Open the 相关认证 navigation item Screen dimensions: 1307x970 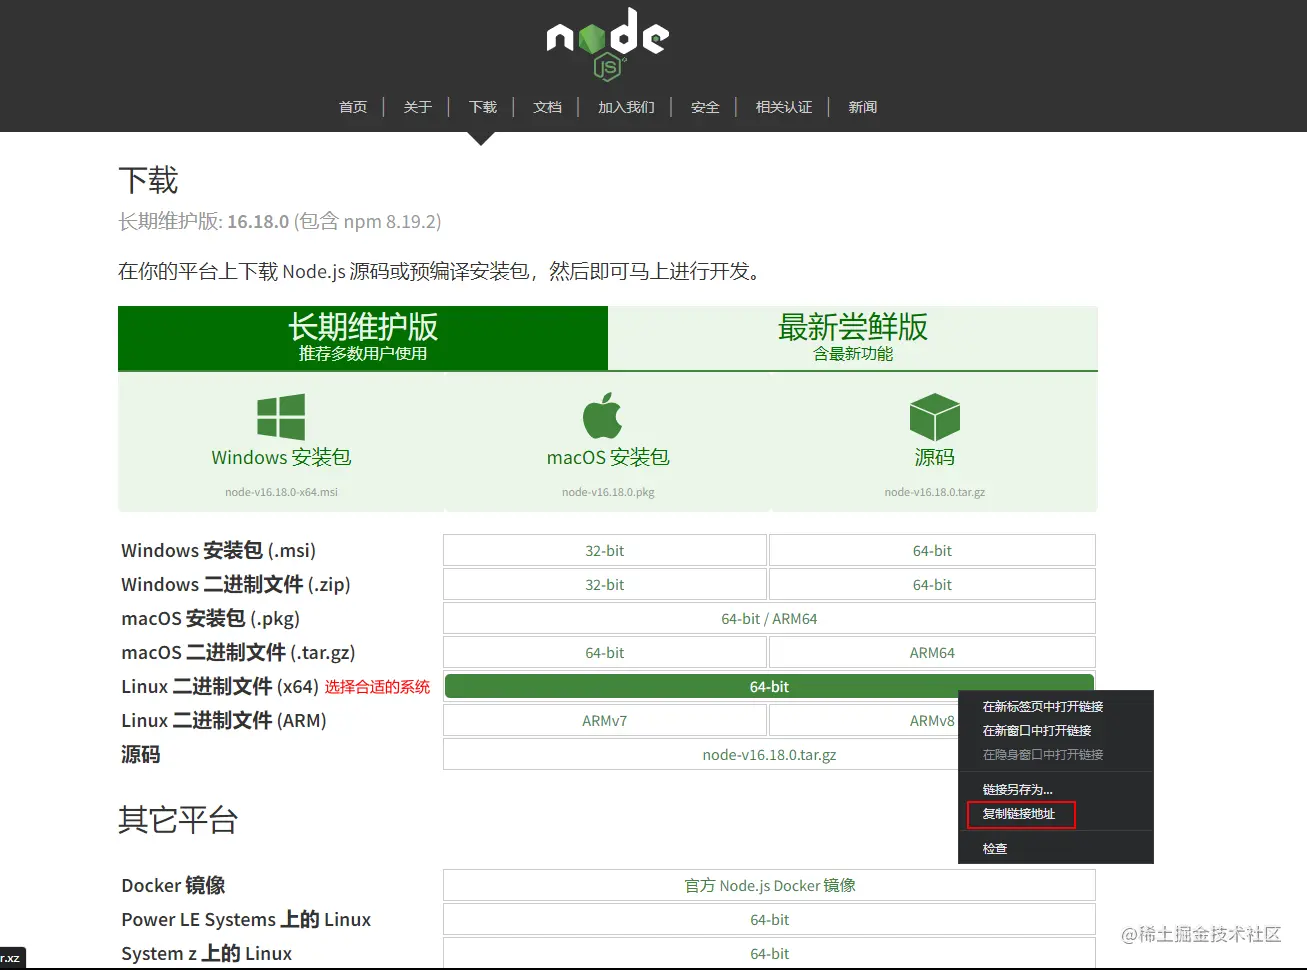pyautogui.click(x=784, y=107)
